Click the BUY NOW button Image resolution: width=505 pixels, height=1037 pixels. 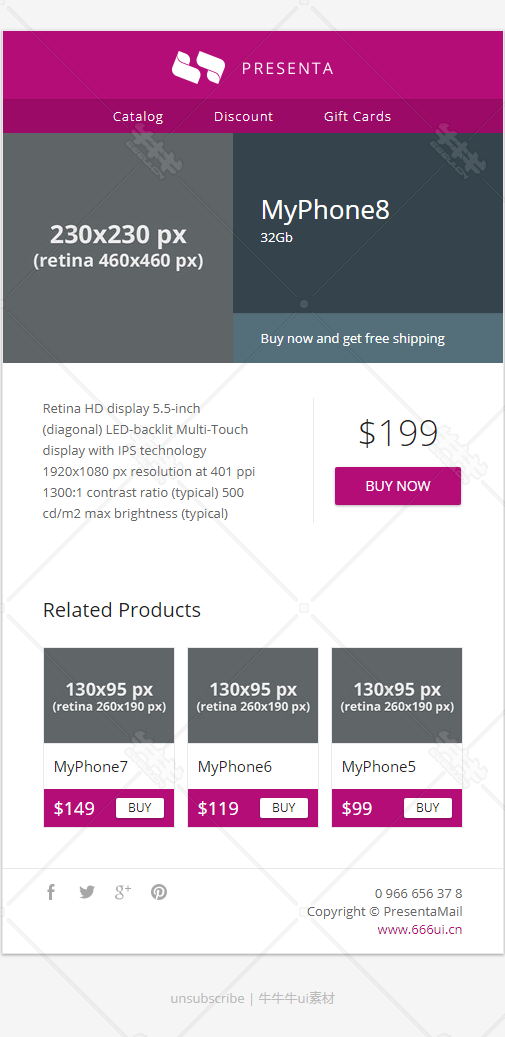tap(398, 486)
